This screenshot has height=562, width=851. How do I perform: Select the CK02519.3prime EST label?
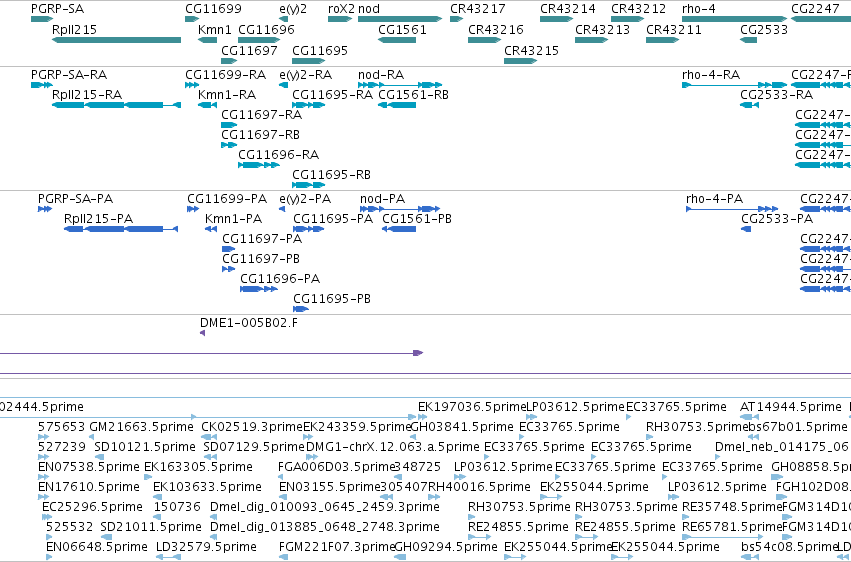[252, 427]
